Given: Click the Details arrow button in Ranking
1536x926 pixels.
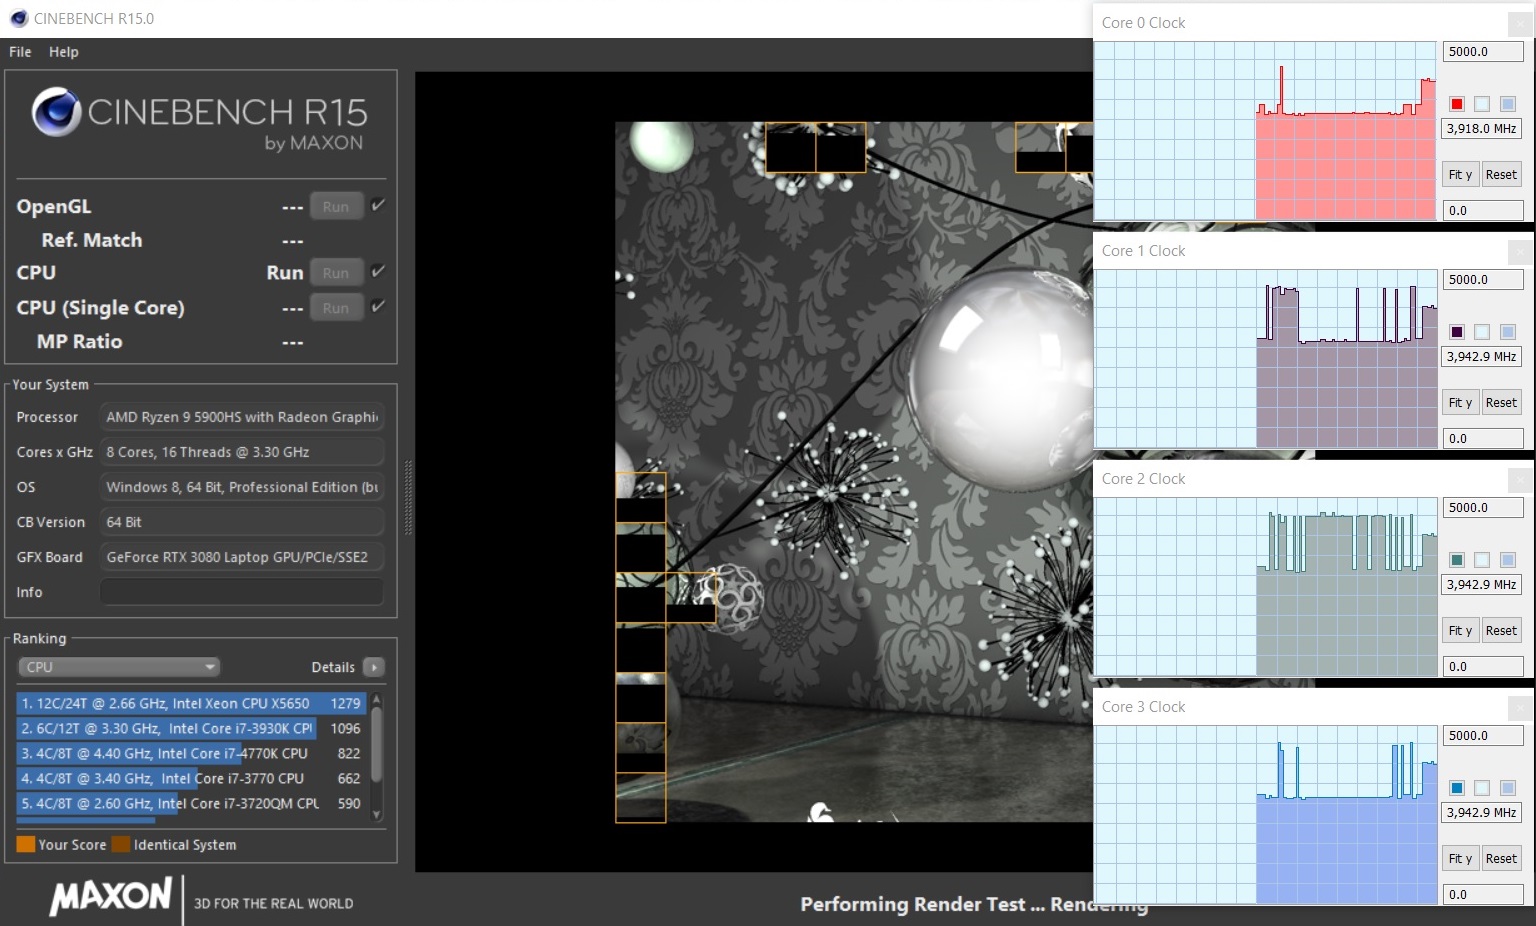Looking at the screenshot, I should click(373, 667).
